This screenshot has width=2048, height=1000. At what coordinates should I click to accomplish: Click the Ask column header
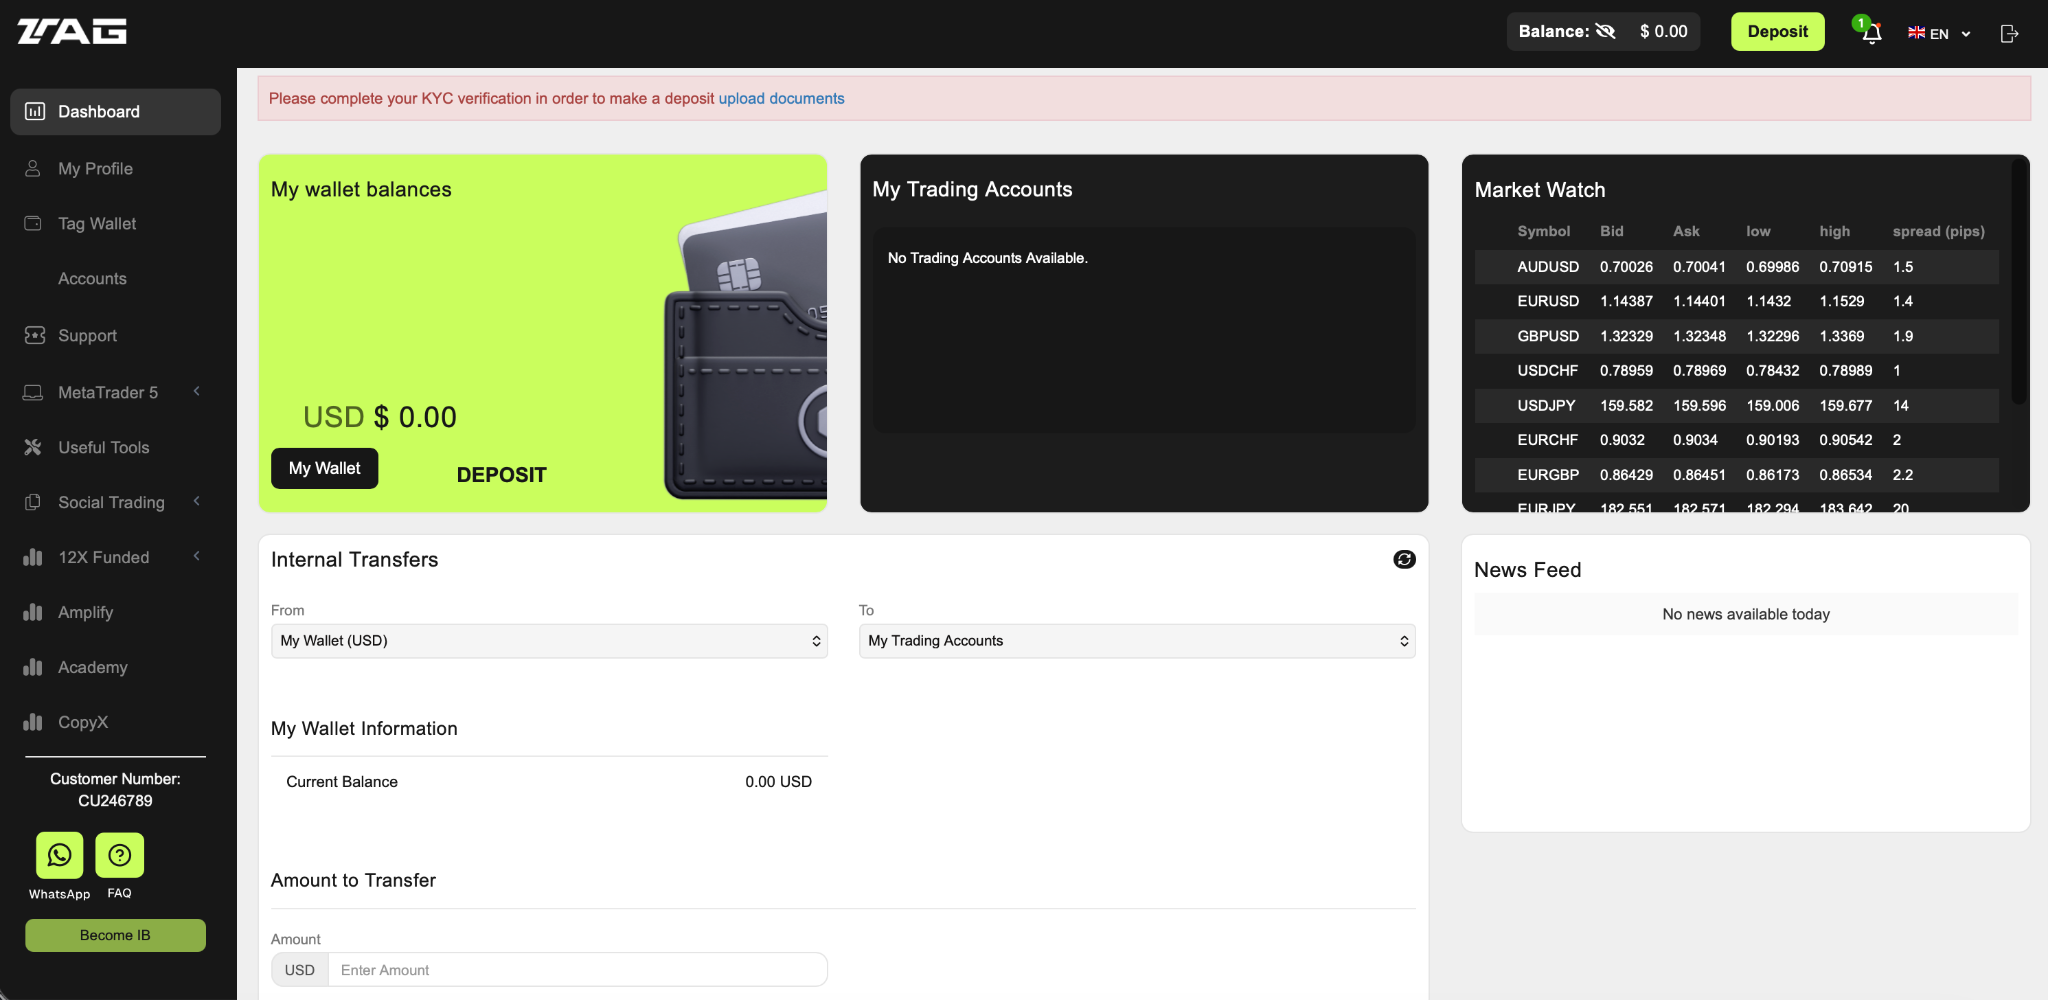coord(1686,231)
